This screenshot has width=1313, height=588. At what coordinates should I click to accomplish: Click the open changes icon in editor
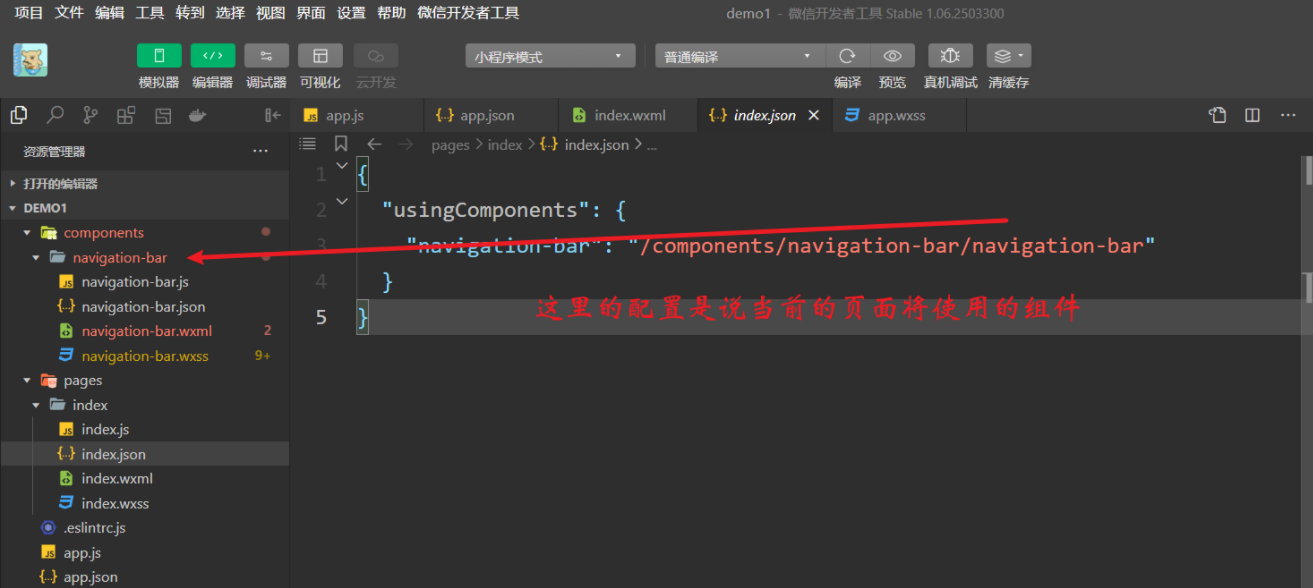(1217, 115)
